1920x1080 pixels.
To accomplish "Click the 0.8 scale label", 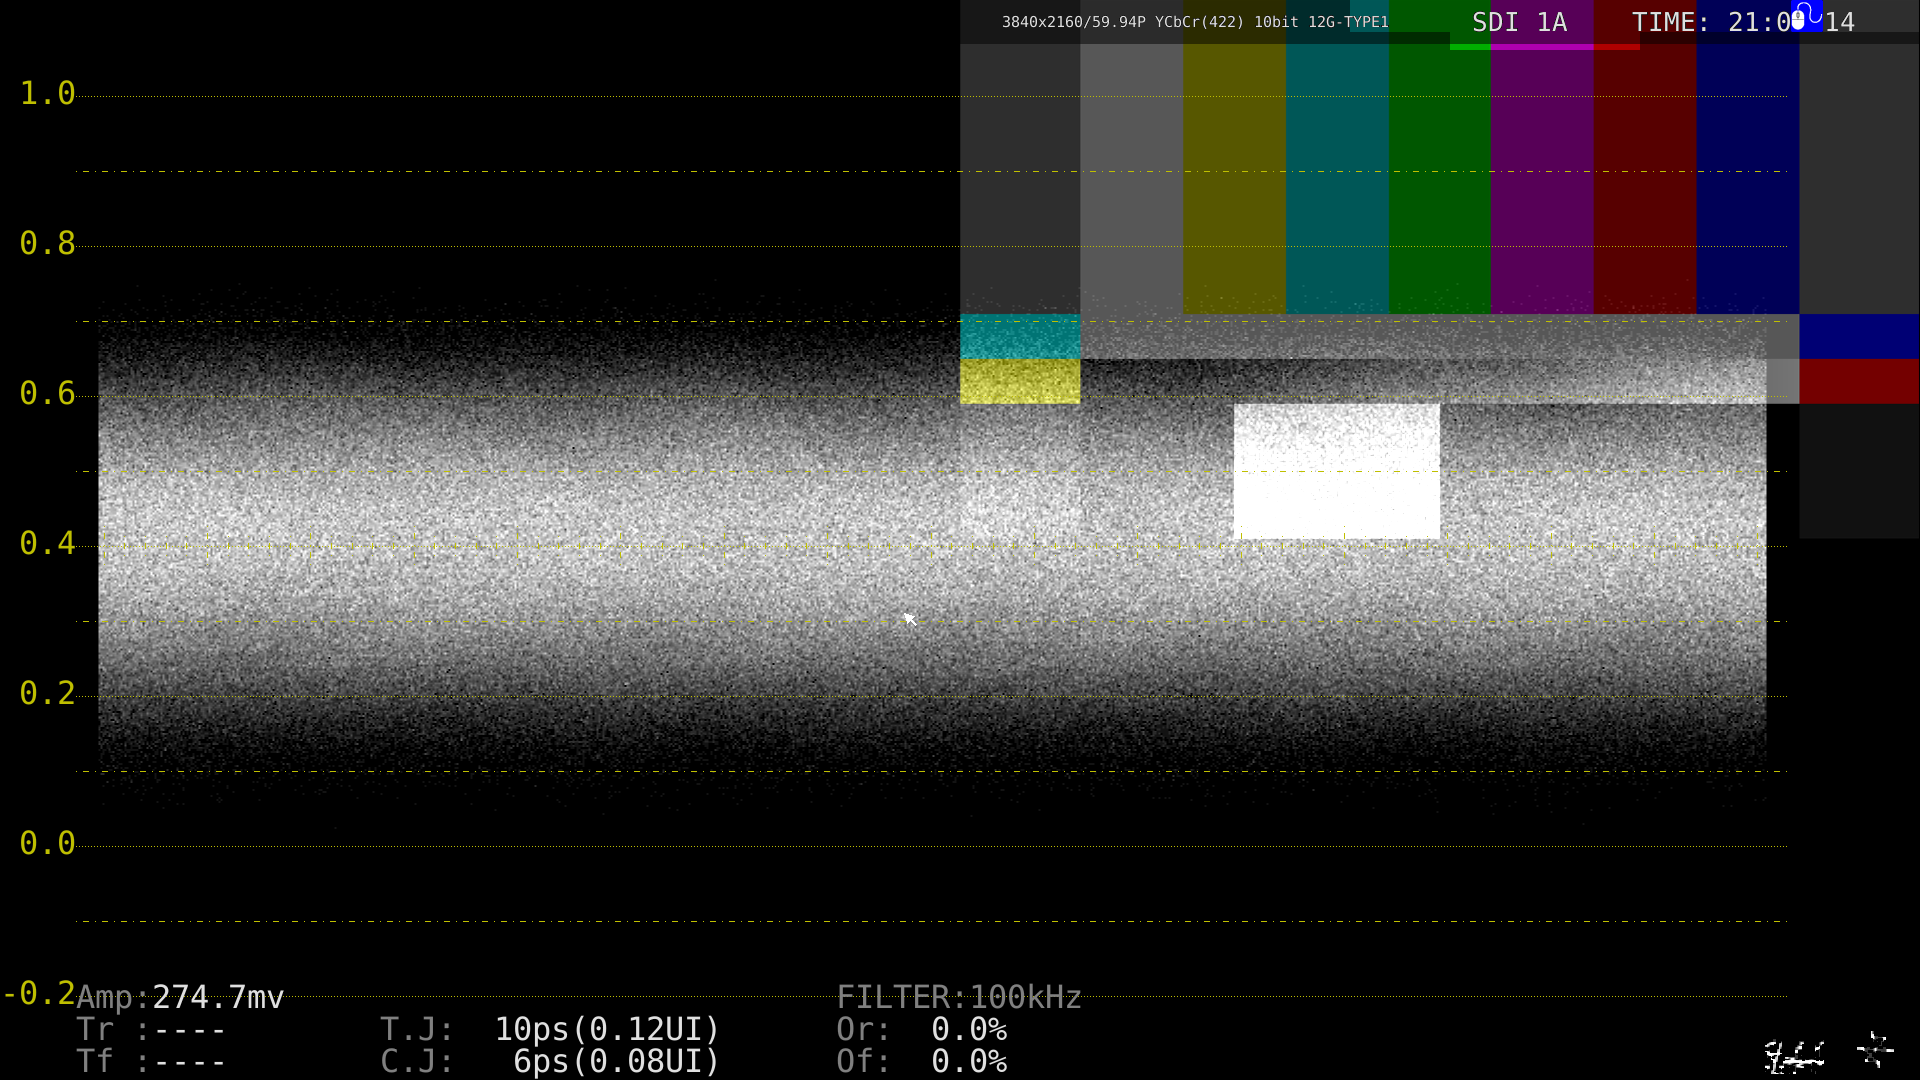I will pyautogui.click(x=47, y=244).
